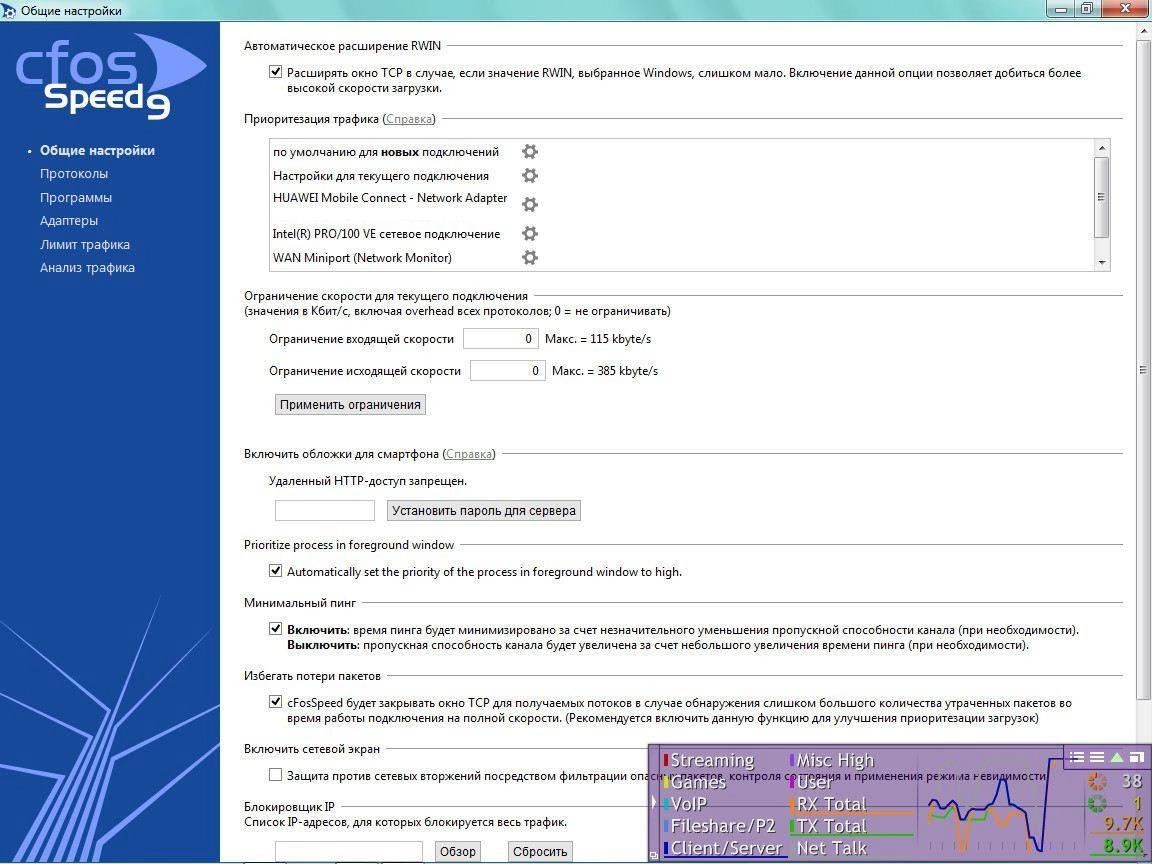Viewport: 1152px width, 864px height.
Task: Open Справка link next to Приоритезация трафика
Action: tap(409, 119)
